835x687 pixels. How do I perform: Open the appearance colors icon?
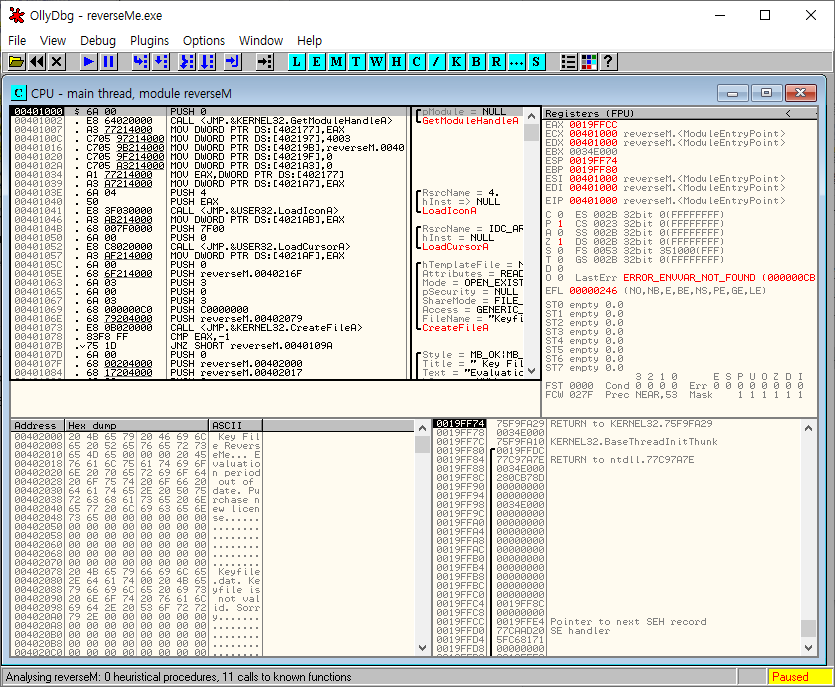point(588,62)
